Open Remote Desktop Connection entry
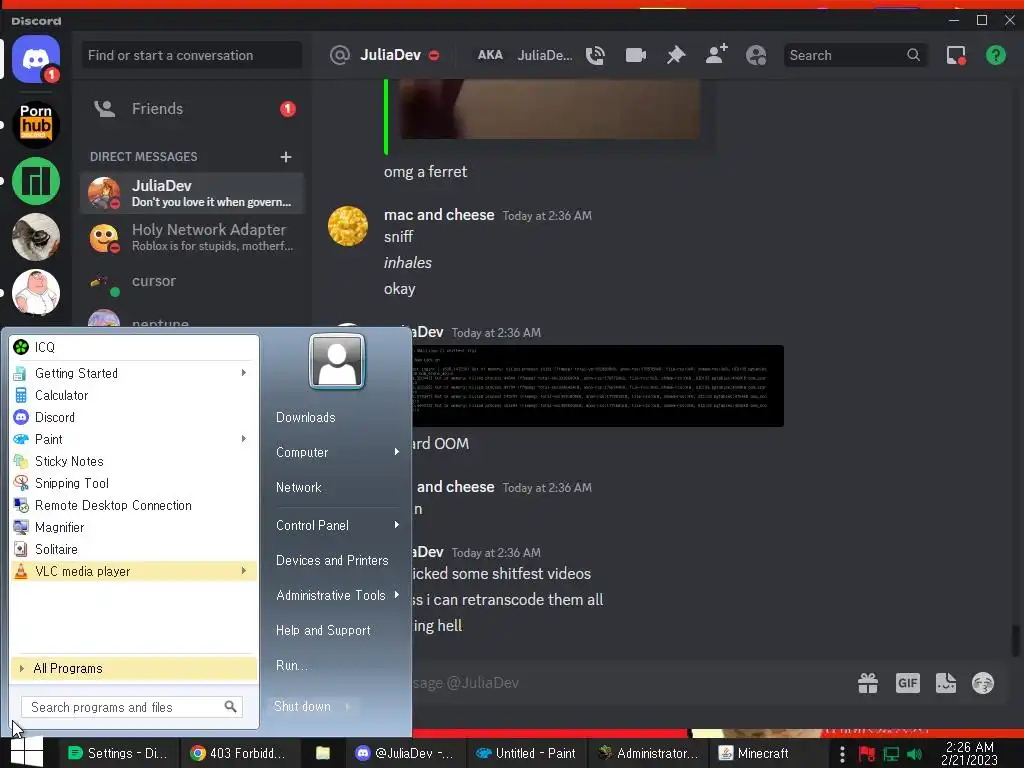This screenshot has height=768, width=1024. point(135,505)
